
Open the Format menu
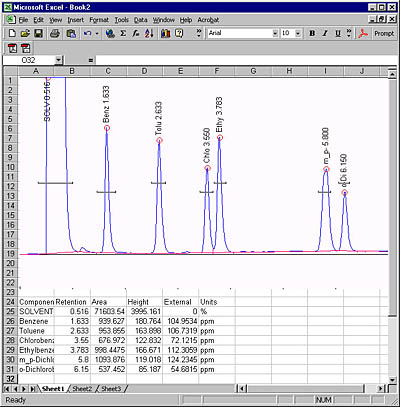[99, 20]
